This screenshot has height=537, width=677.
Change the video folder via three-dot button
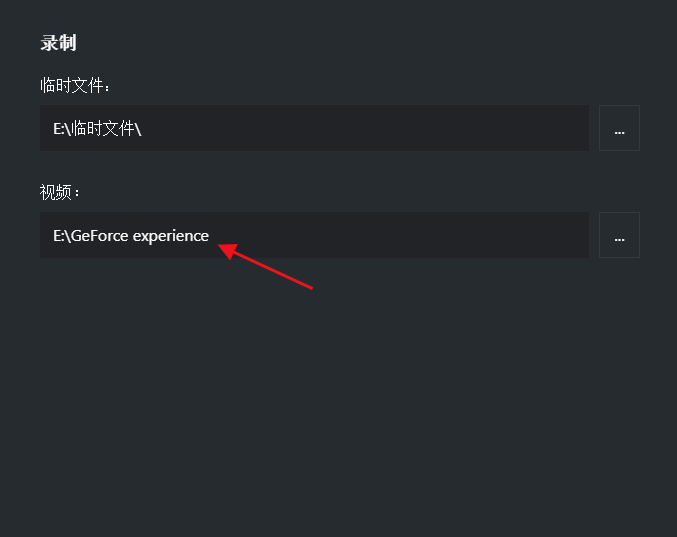click(x=619, y=235)
